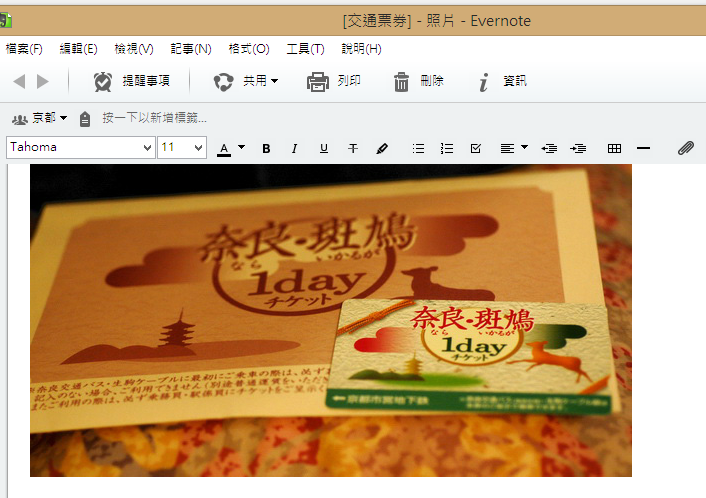
Task: Click the 刪除 delete label
Action: click(x=432, y=81)
